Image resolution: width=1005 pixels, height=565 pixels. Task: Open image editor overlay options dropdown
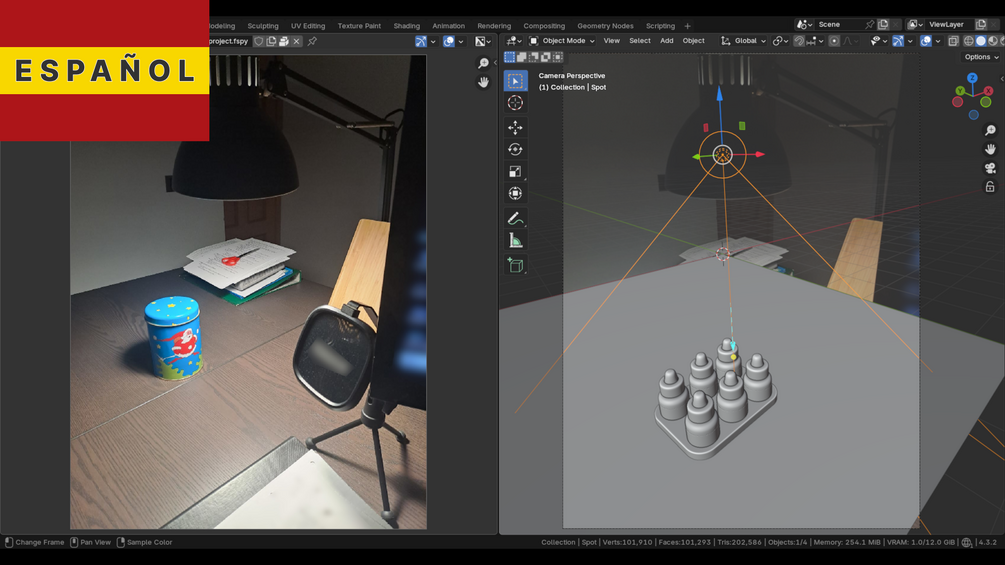pyautogui.click(x=461, y=41)
